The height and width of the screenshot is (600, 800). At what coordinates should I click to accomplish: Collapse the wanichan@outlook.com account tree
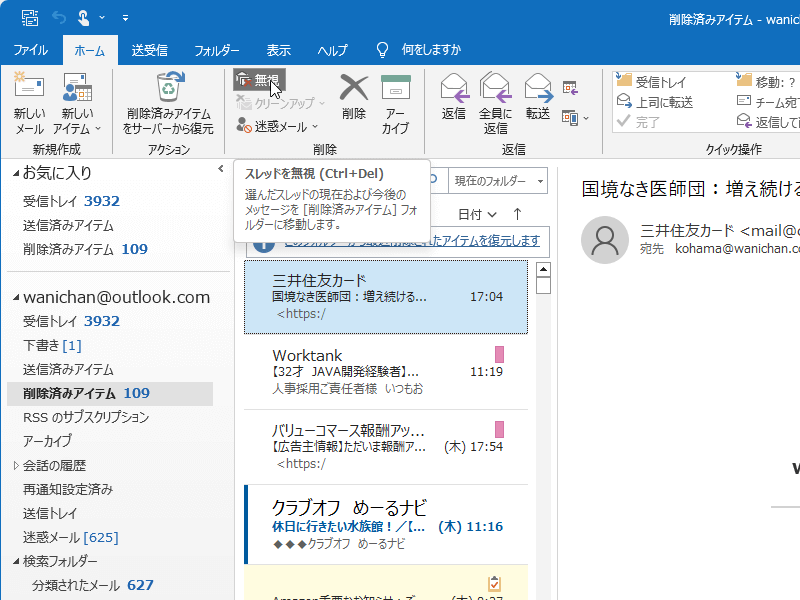pyautogui.click(x=16, y=297)
